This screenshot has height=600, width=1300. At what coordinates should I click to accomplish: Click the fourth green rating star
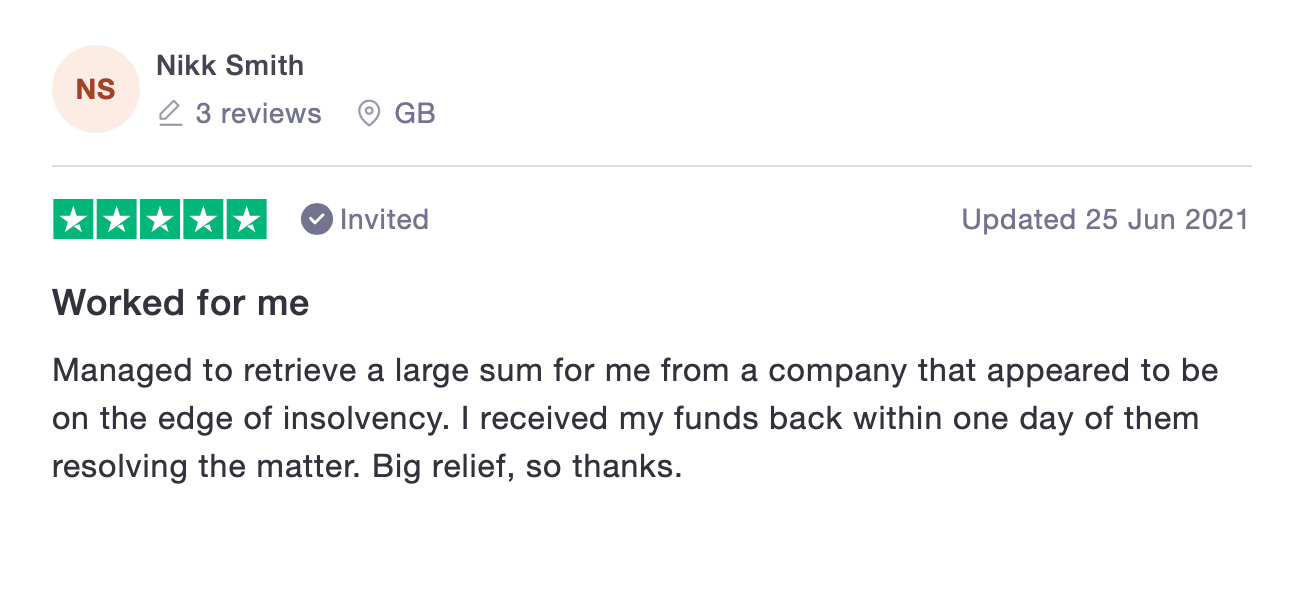[203, 220]
